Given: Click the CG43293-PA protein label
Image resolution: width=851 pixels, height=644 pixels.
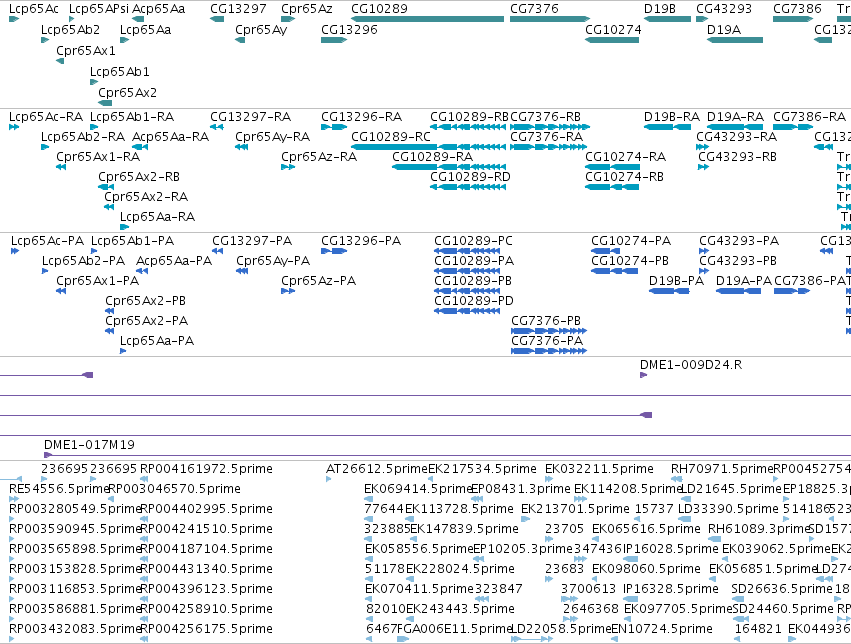Looking at the screenshot, I should (739, 240).
